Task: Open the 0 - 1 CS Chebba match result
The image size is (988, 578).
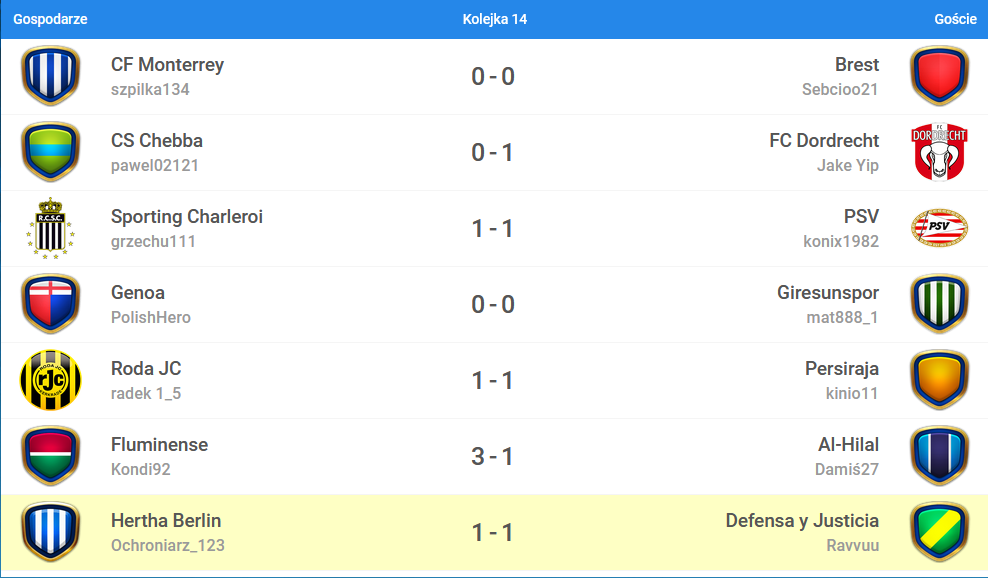Action: coord(493,153)
